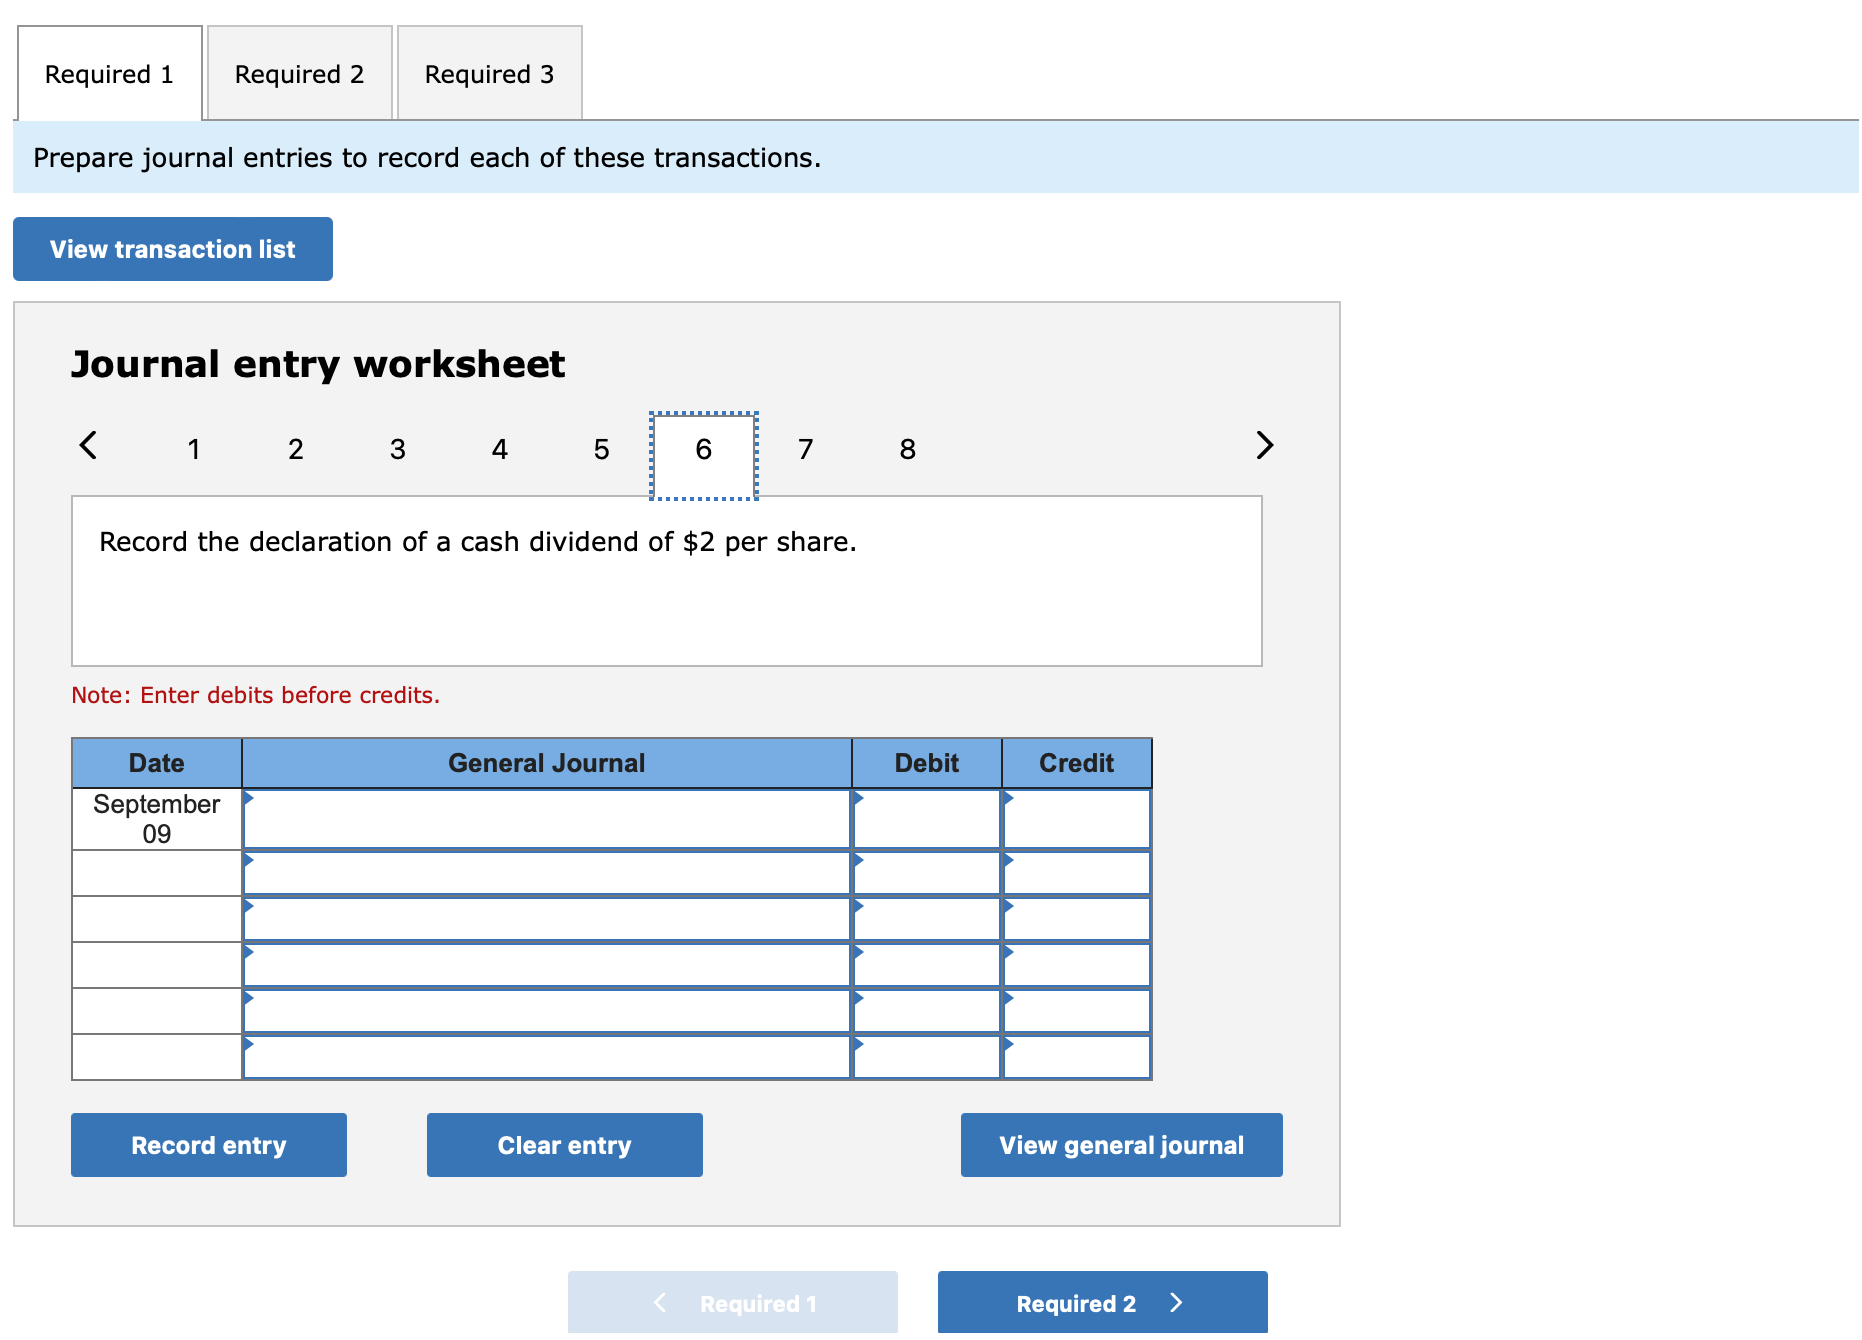Go to next journal entry arrow

[x=1264, y=445]
